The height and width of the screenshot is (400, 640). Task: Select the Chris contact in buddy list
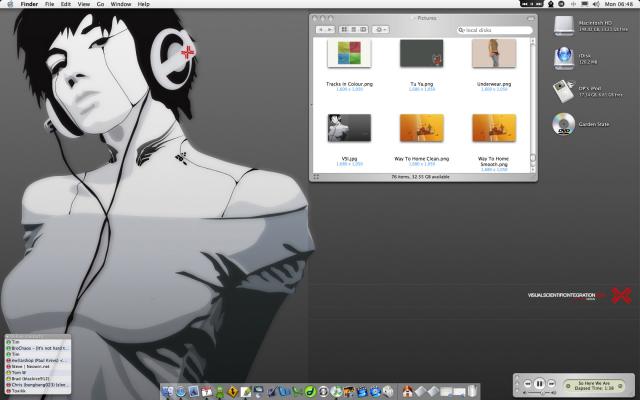(38, 385)
